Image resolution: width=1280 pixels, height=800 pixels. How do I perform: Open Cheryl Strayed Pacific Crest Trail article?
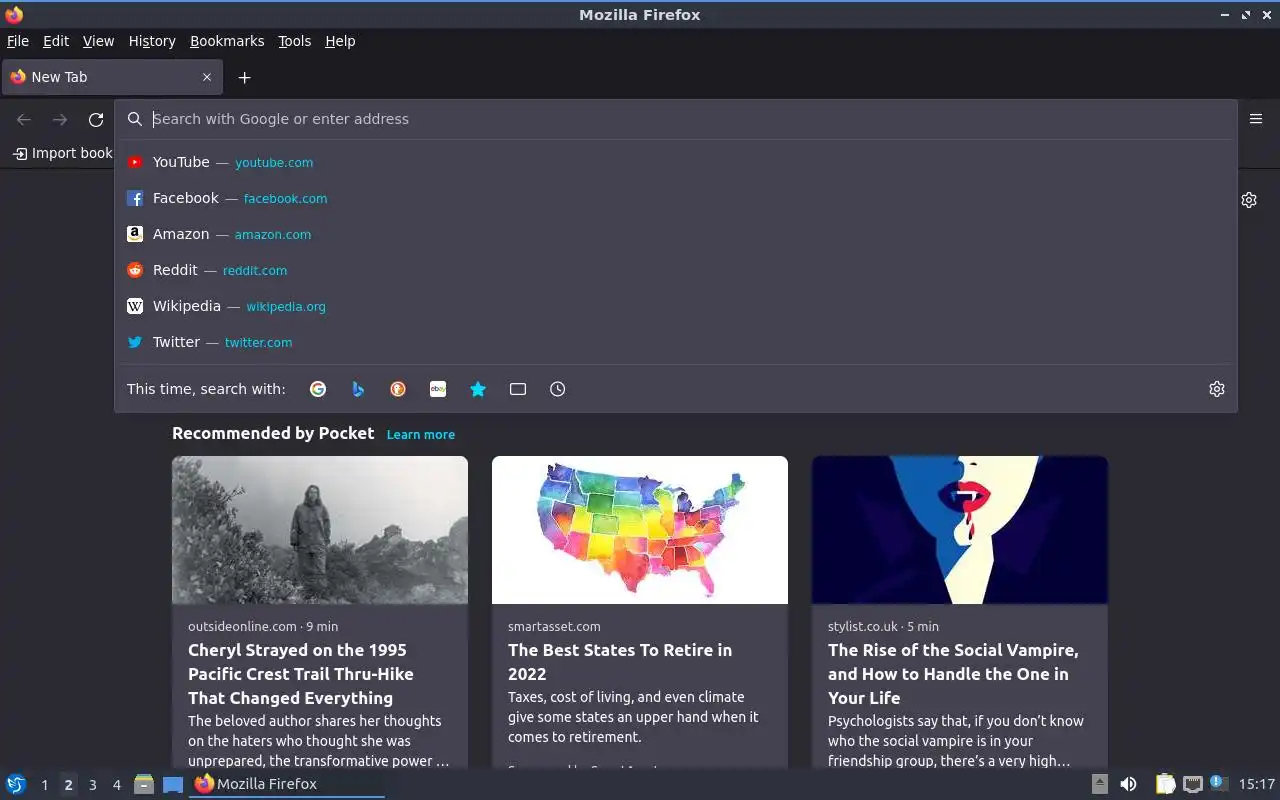click(301, 674)
